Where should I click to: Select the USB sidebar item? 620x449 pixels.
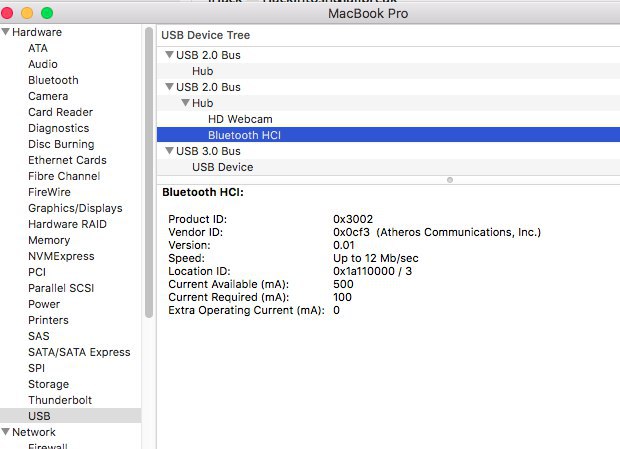(39, 416)
